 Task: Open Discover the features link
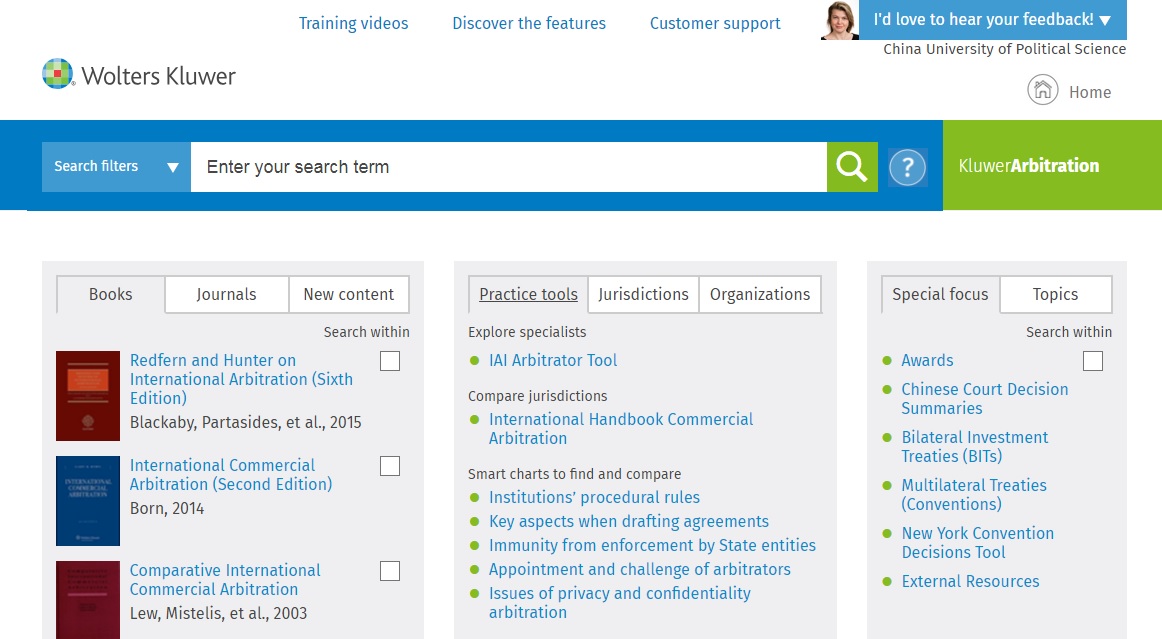click(529, 24)
